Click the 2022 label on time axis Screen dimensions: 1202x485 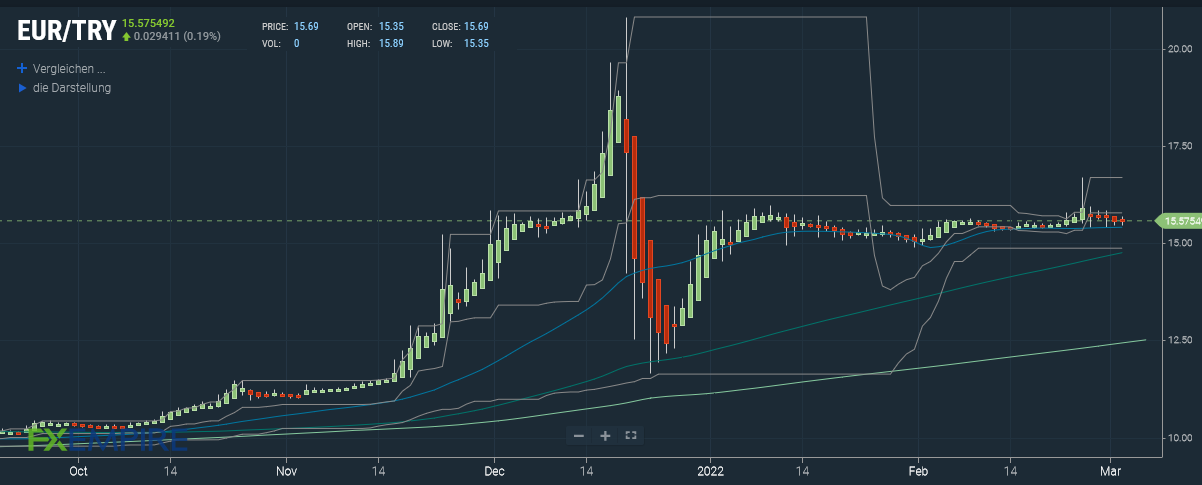pos(710,469)
